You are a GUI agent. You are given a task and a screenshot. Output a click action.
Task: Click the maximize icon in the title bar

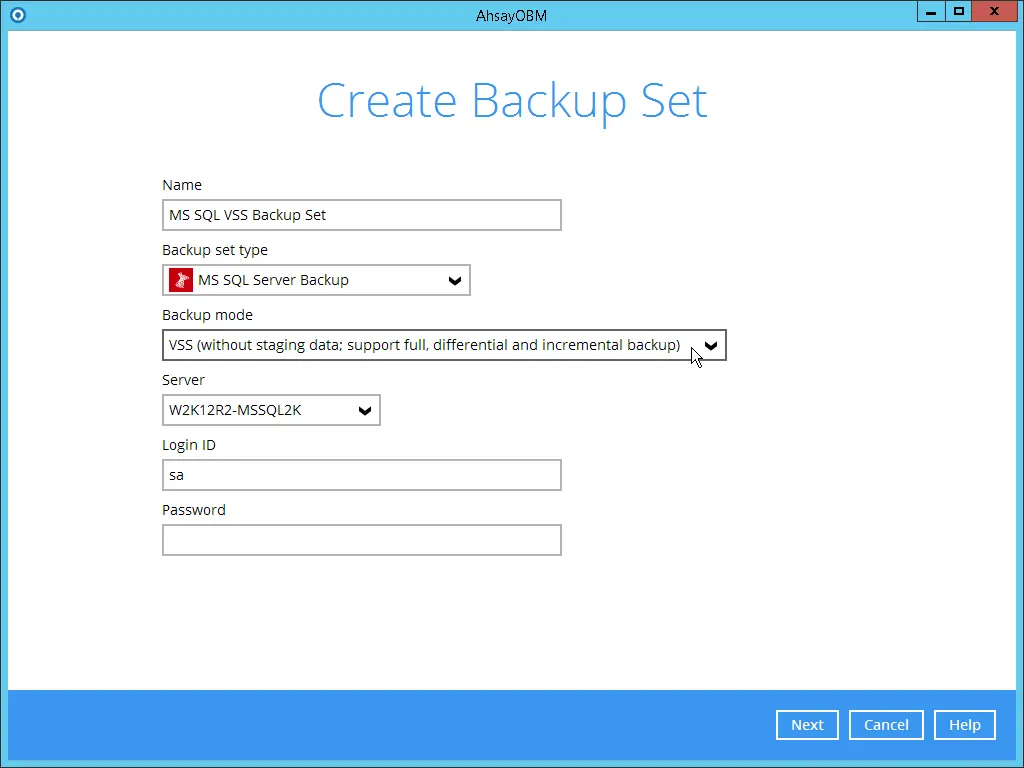pyautogui.click(x=958, y=11)
